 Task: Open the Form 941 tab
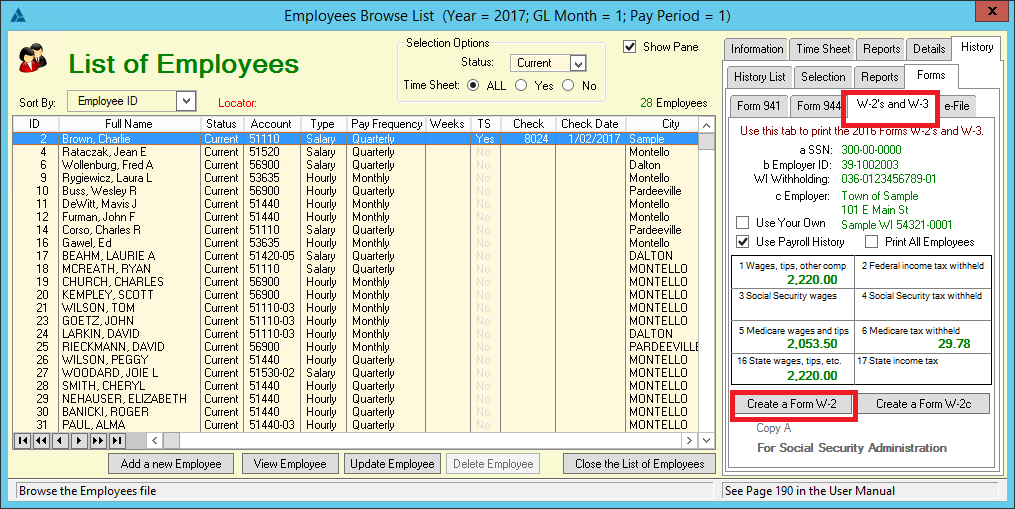(x=756, y=106)
